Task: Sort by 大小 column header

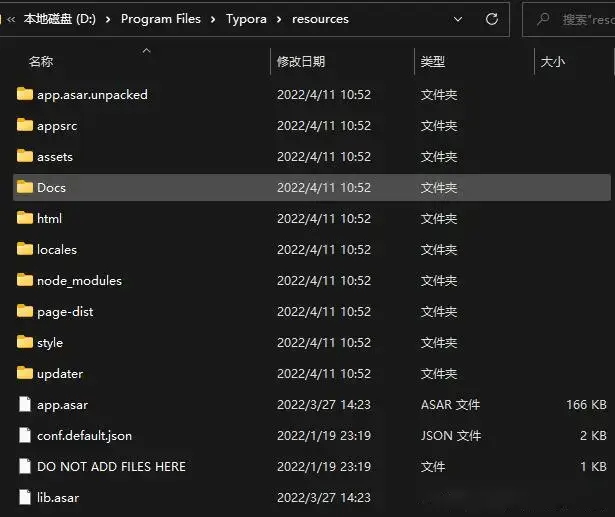Action: click(553, 62)
